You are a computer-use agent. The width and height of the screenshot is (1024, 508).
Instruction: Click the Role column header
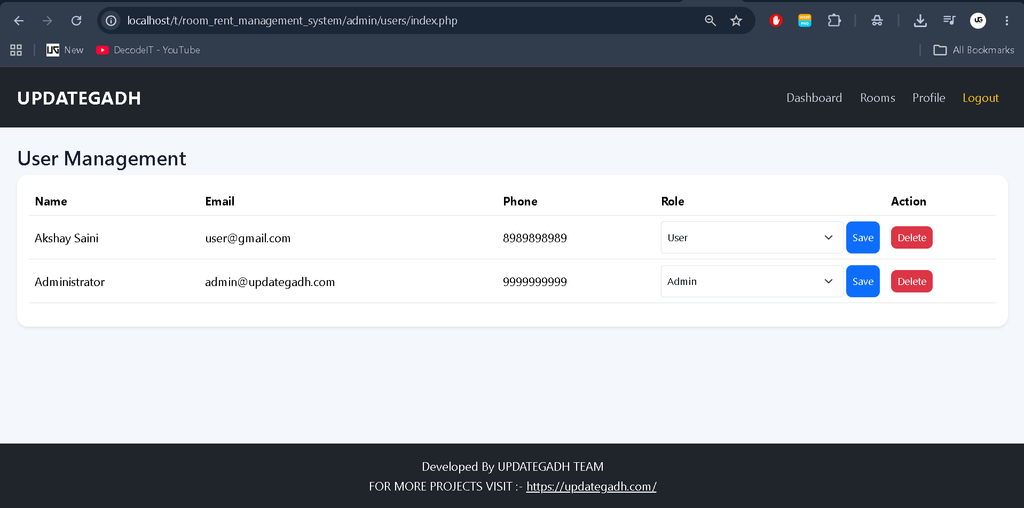click(x=673, y=201)
